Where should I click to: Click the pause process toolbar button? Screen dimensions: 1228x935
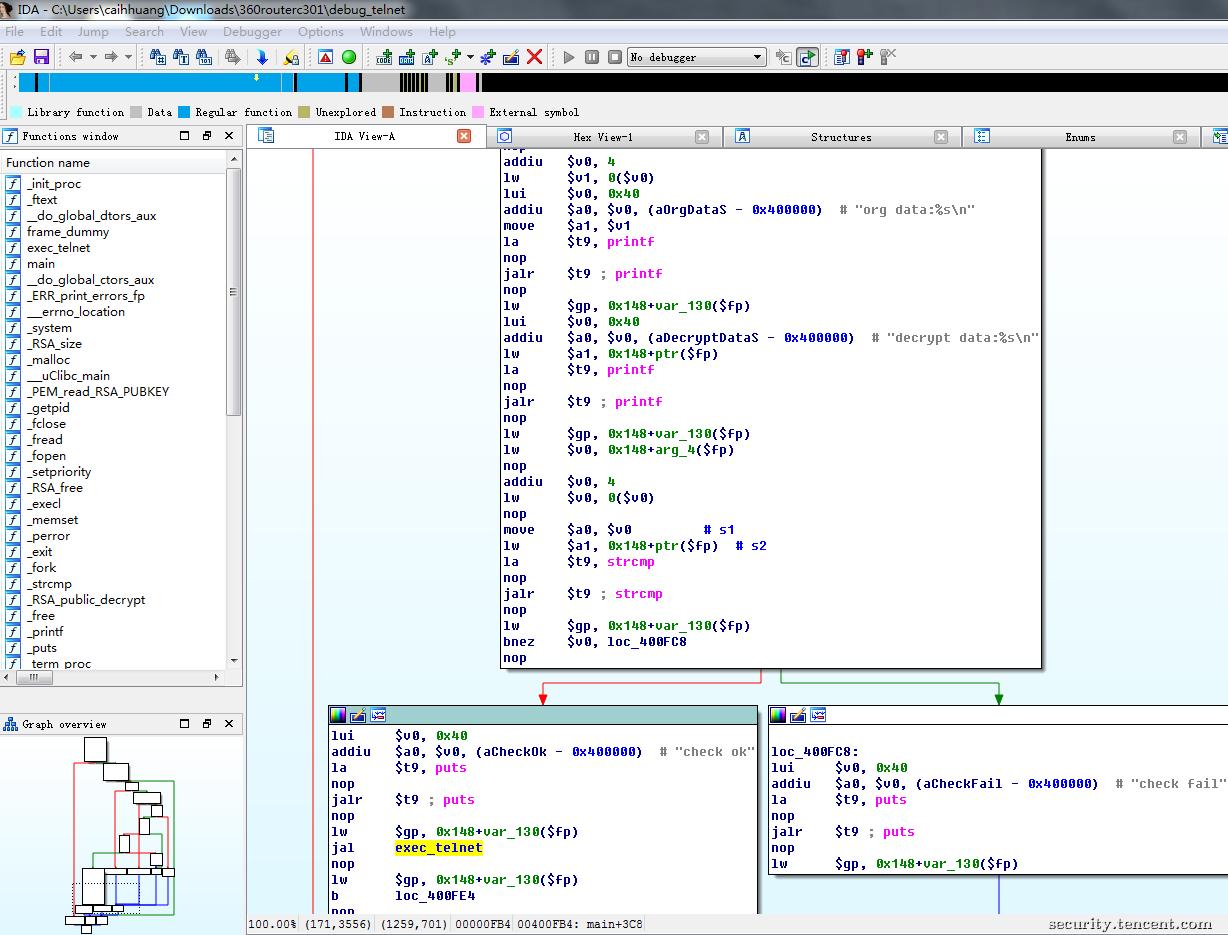click(592, 57)
